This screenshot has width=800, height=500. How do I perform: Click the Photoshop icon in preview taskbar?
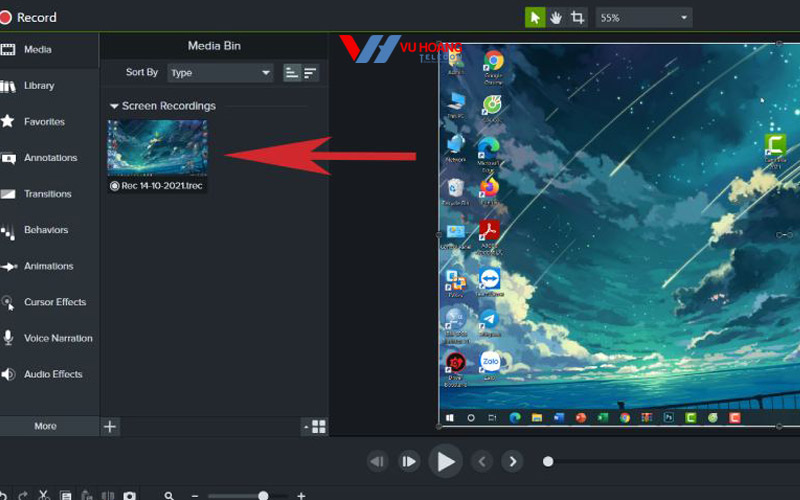pos(668,418)
